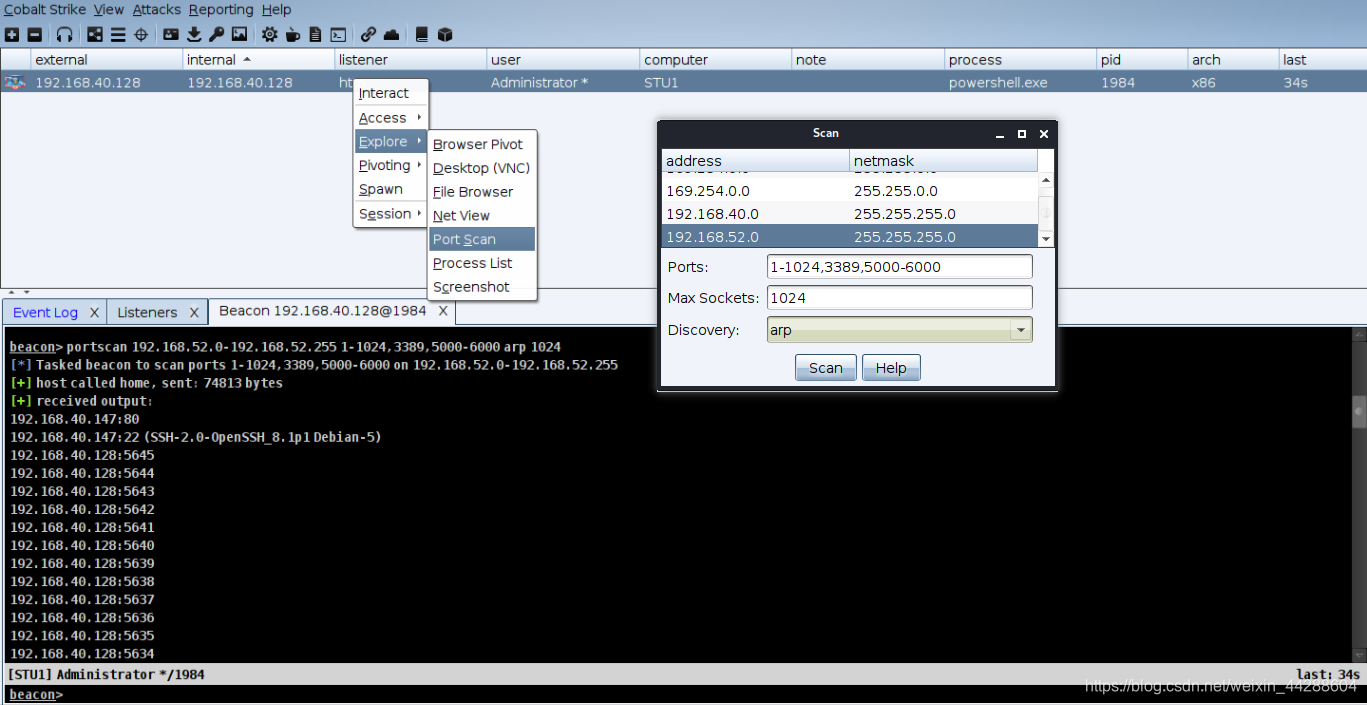
Task: Choose Interact from context menu
Action: (x=390, y=93)
